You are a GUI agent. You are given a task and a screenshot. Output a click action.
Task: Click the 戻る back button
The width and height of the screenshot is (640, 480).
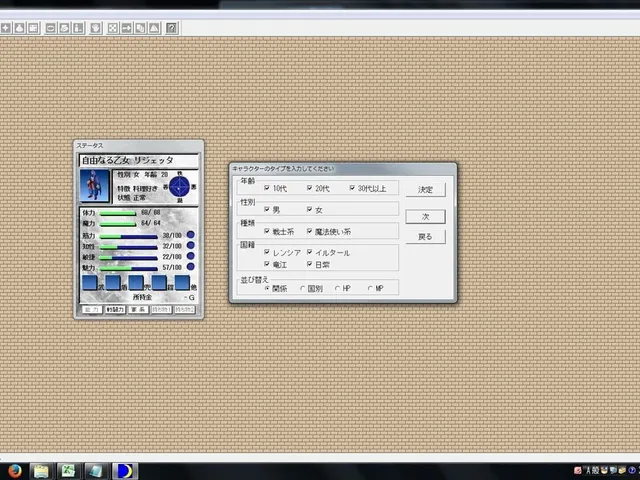pos(425,237)
